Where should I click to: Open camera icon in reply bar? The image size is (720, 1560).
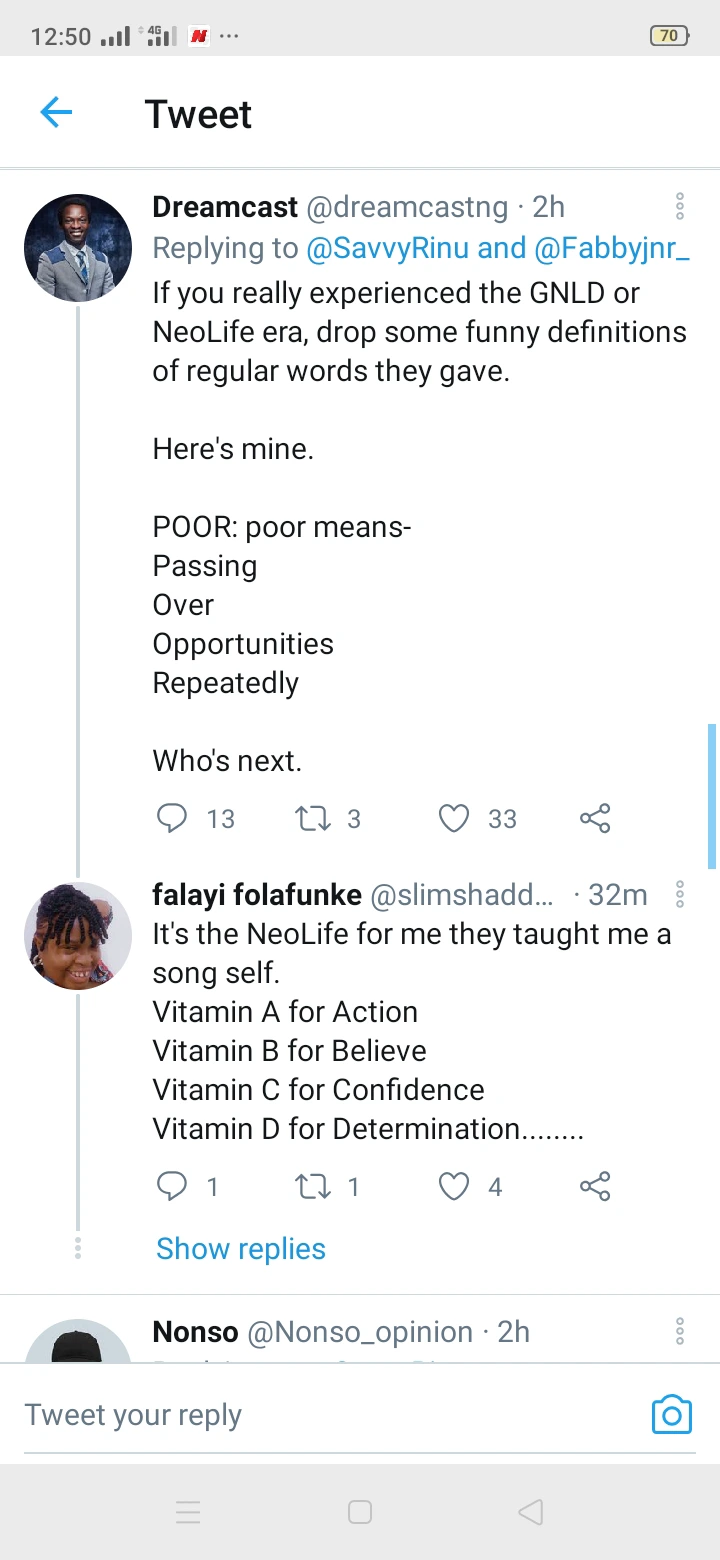click(671, 1415)
